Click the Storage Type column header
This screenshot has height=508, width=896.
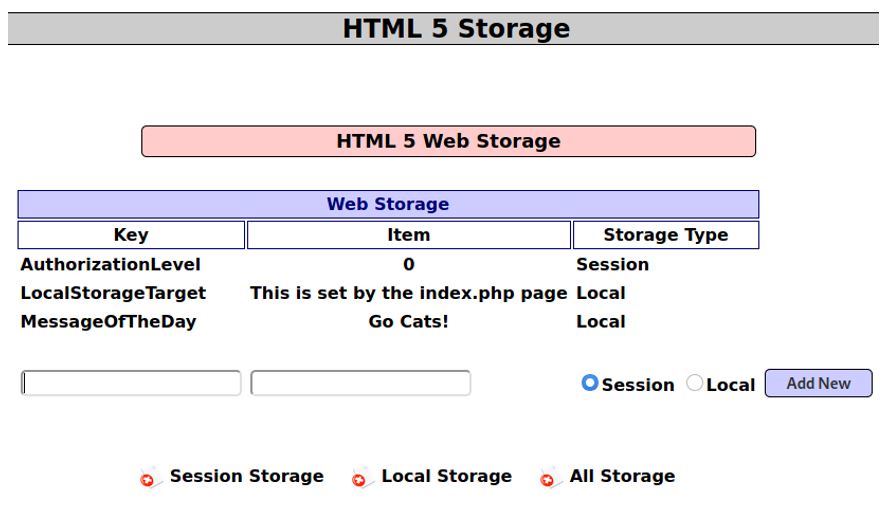665,236
